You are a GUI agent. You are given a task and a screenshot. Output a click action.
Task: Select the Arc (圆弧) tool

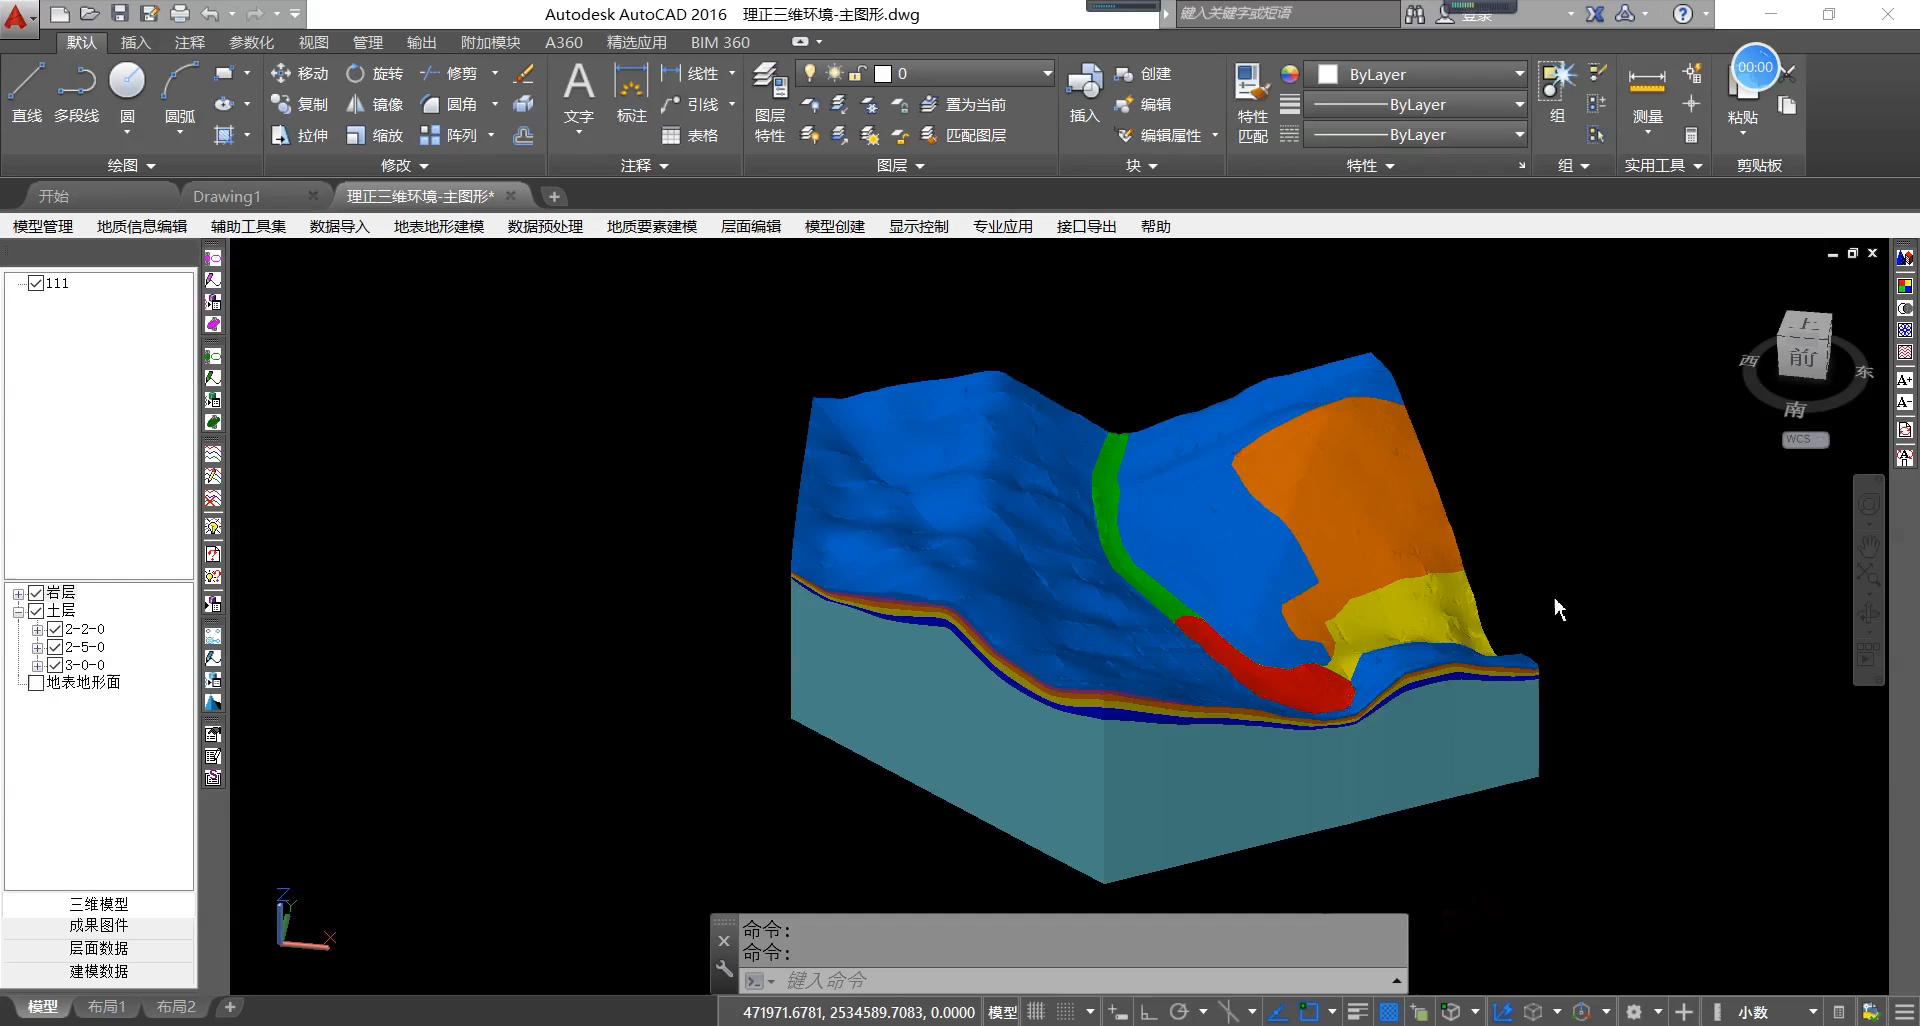point(180,92)
